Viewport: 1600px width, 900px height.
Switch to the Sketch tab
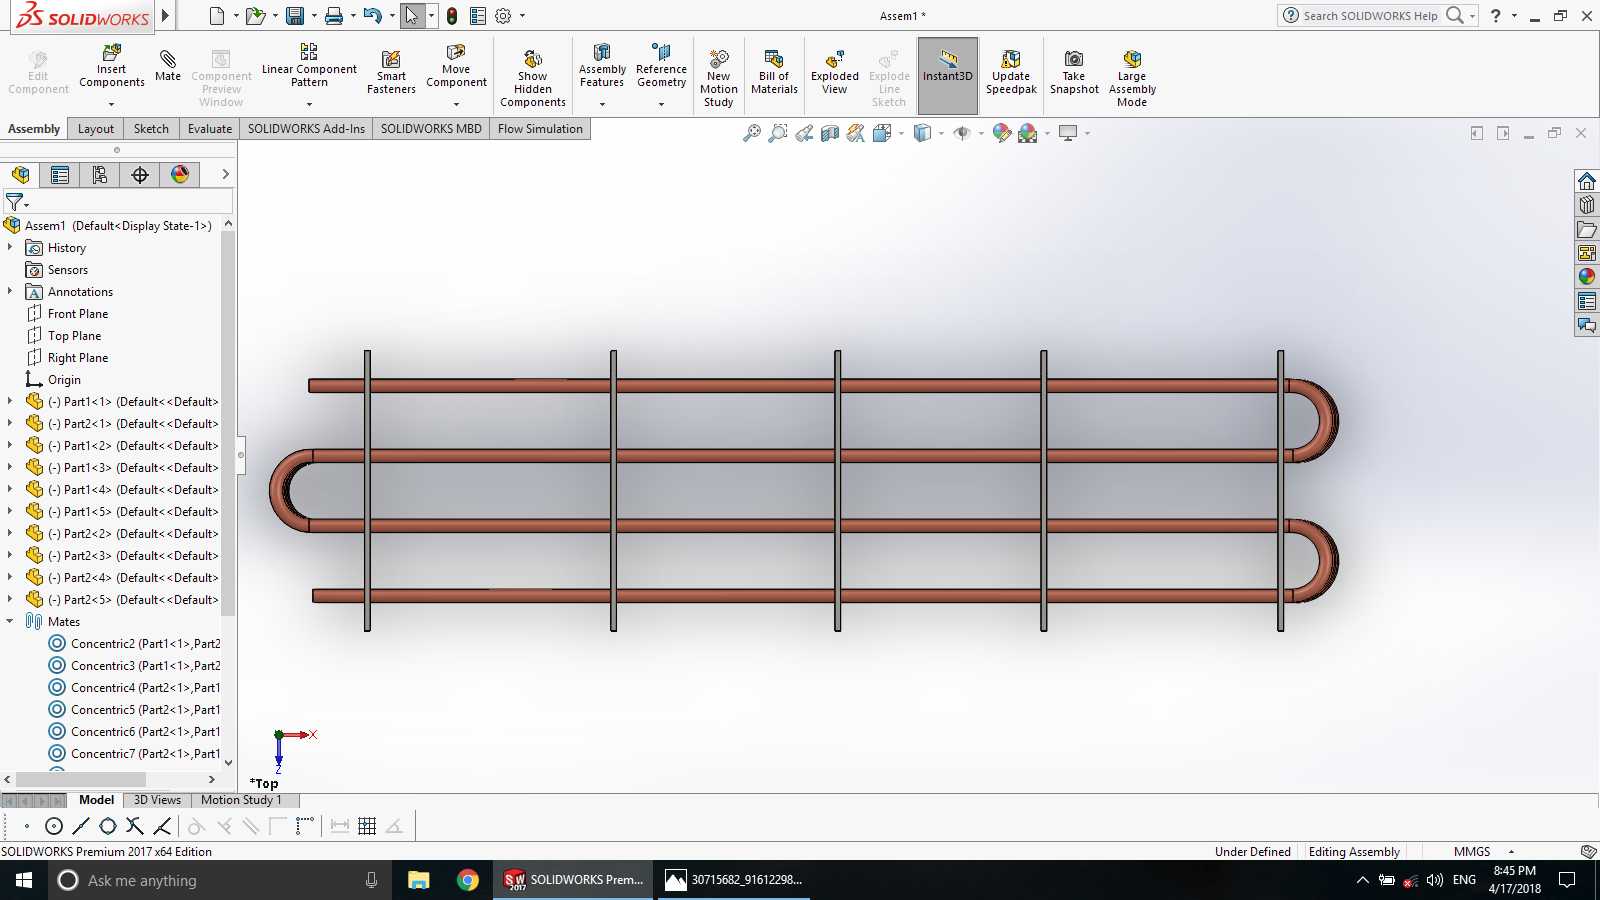[151, 129]
